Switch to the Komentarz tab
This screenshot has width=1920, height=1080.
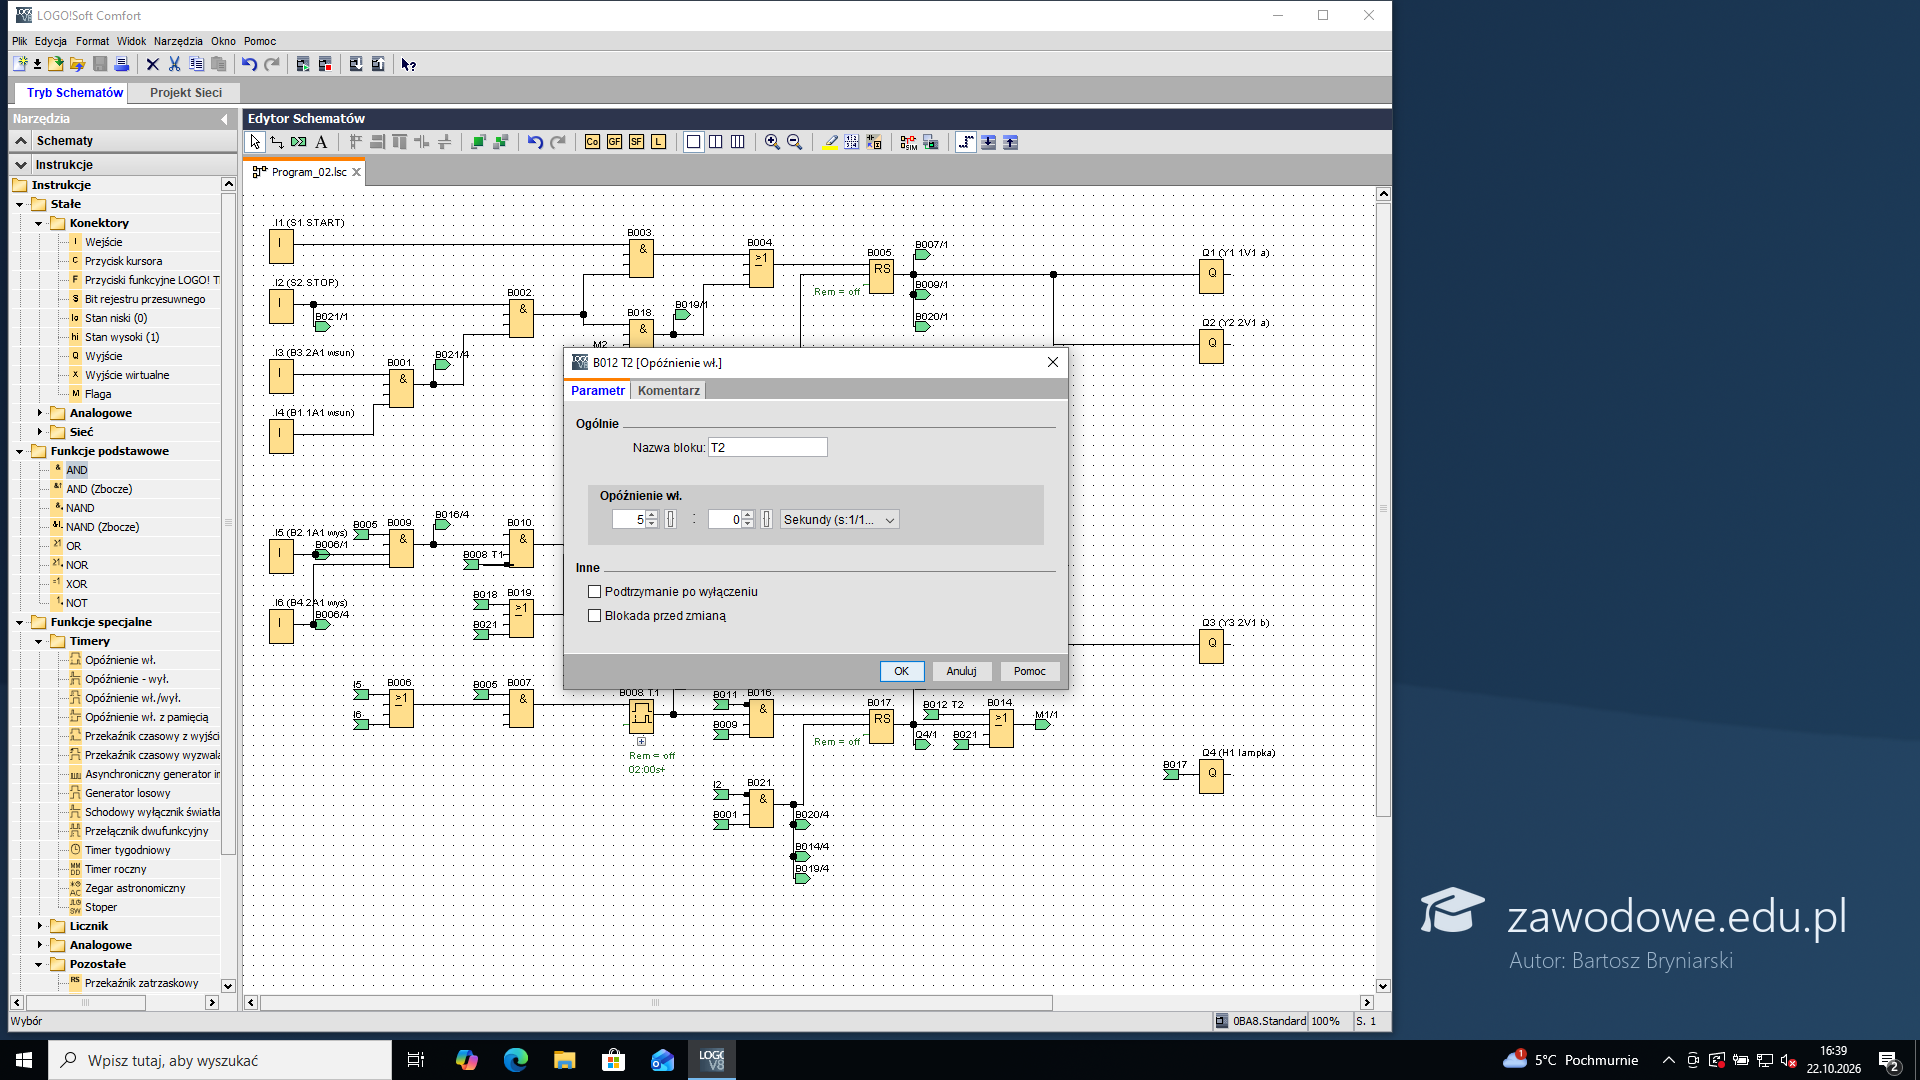pos(669,391)
